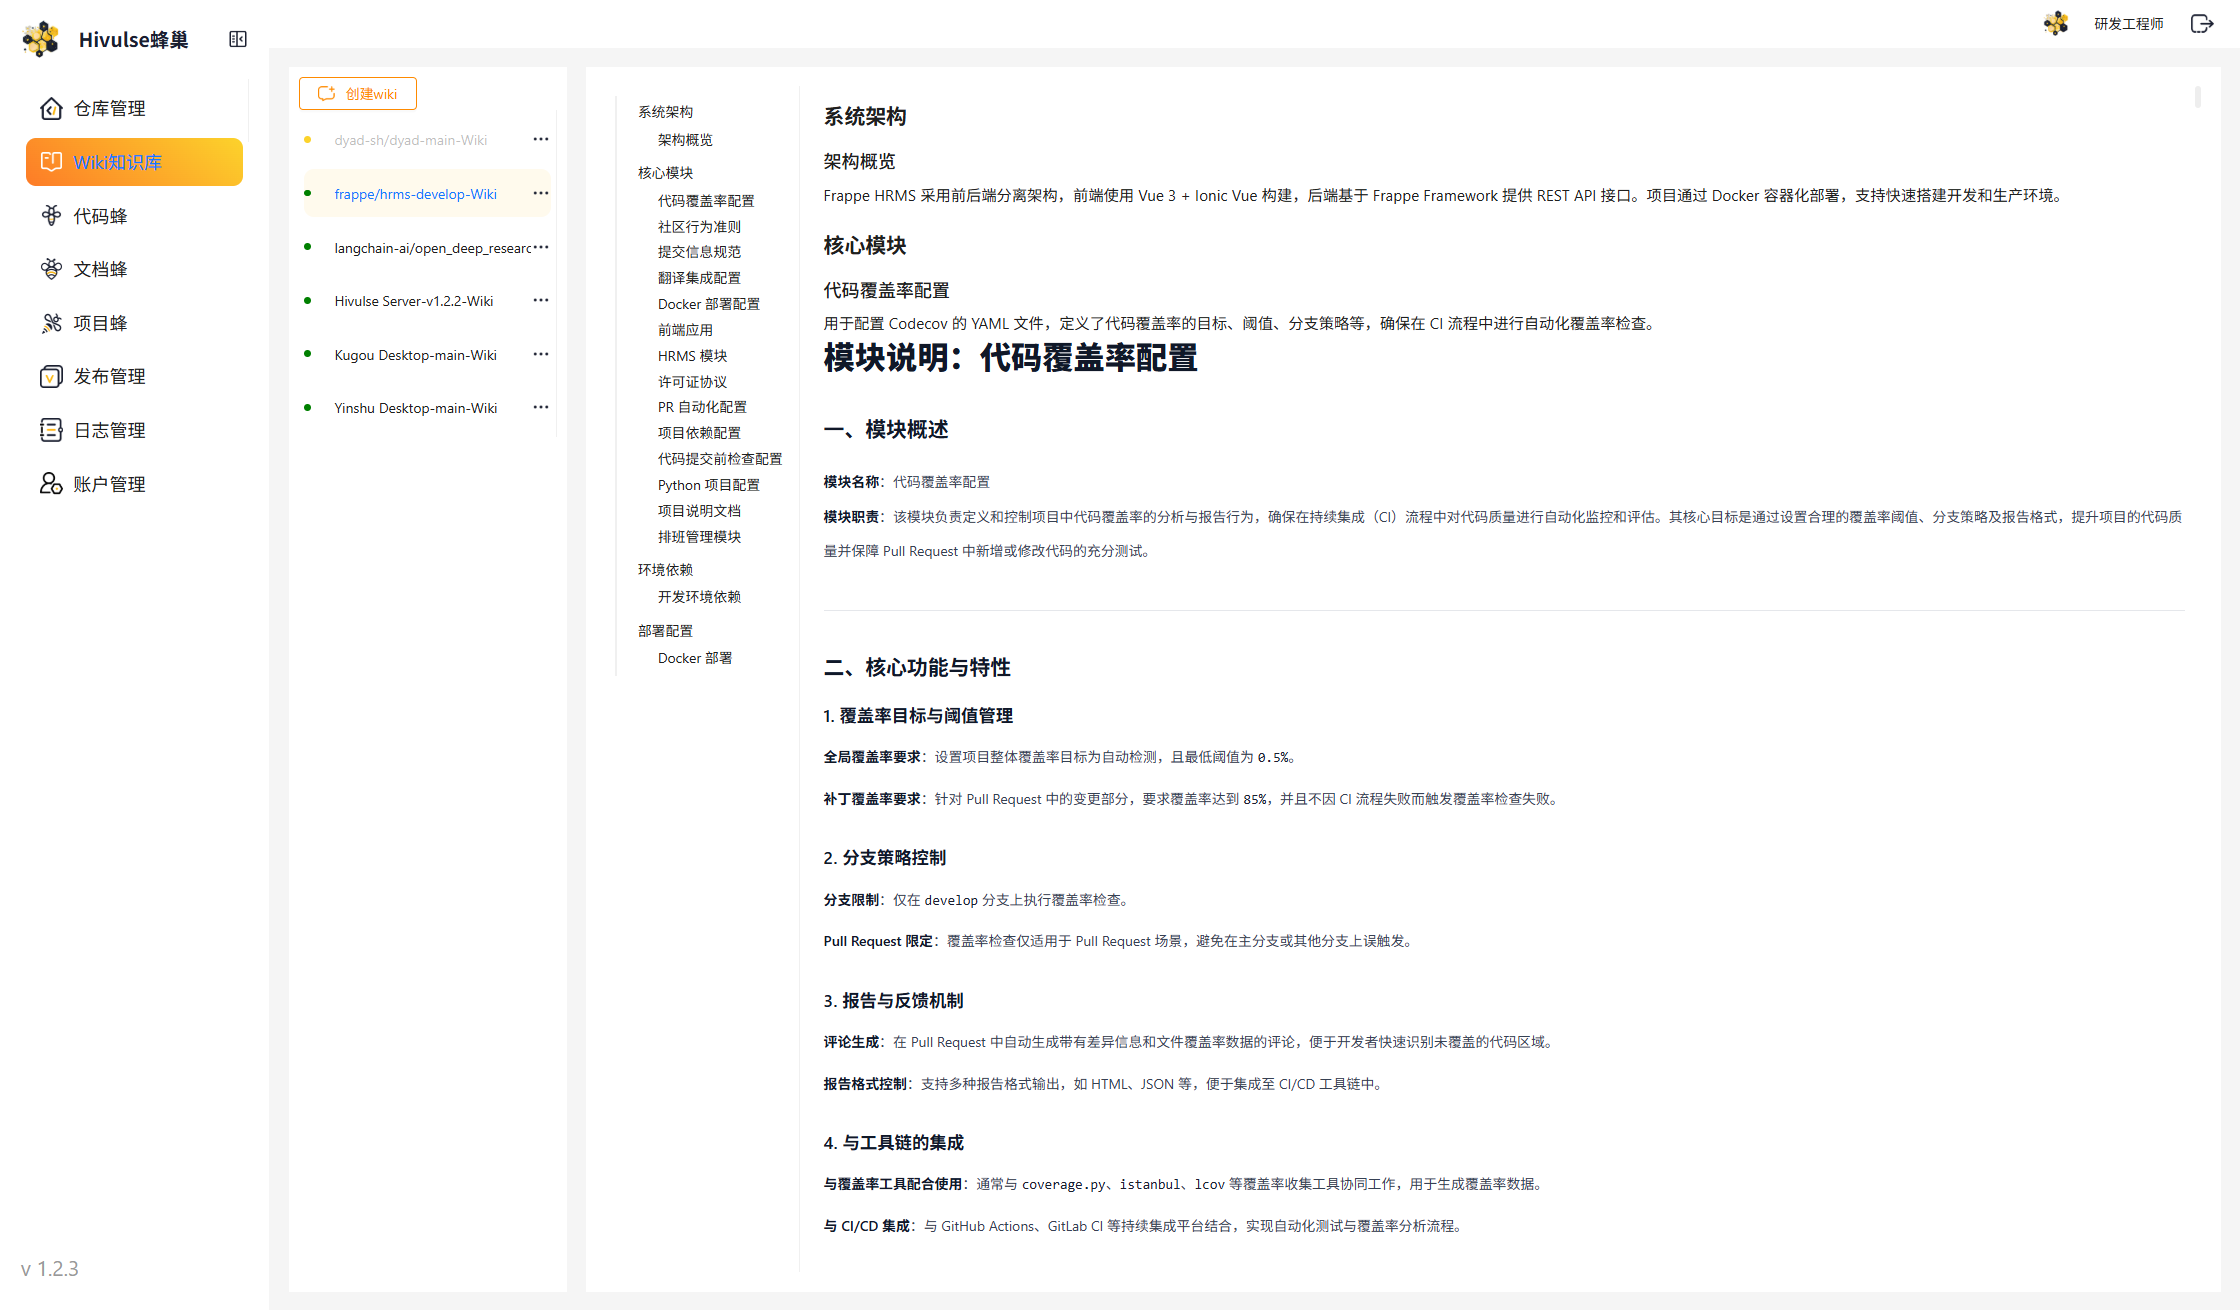The image size is (2240, 1310).
Task: Click the Hivulse bee logo icon
Action: (x=41, y=39)
